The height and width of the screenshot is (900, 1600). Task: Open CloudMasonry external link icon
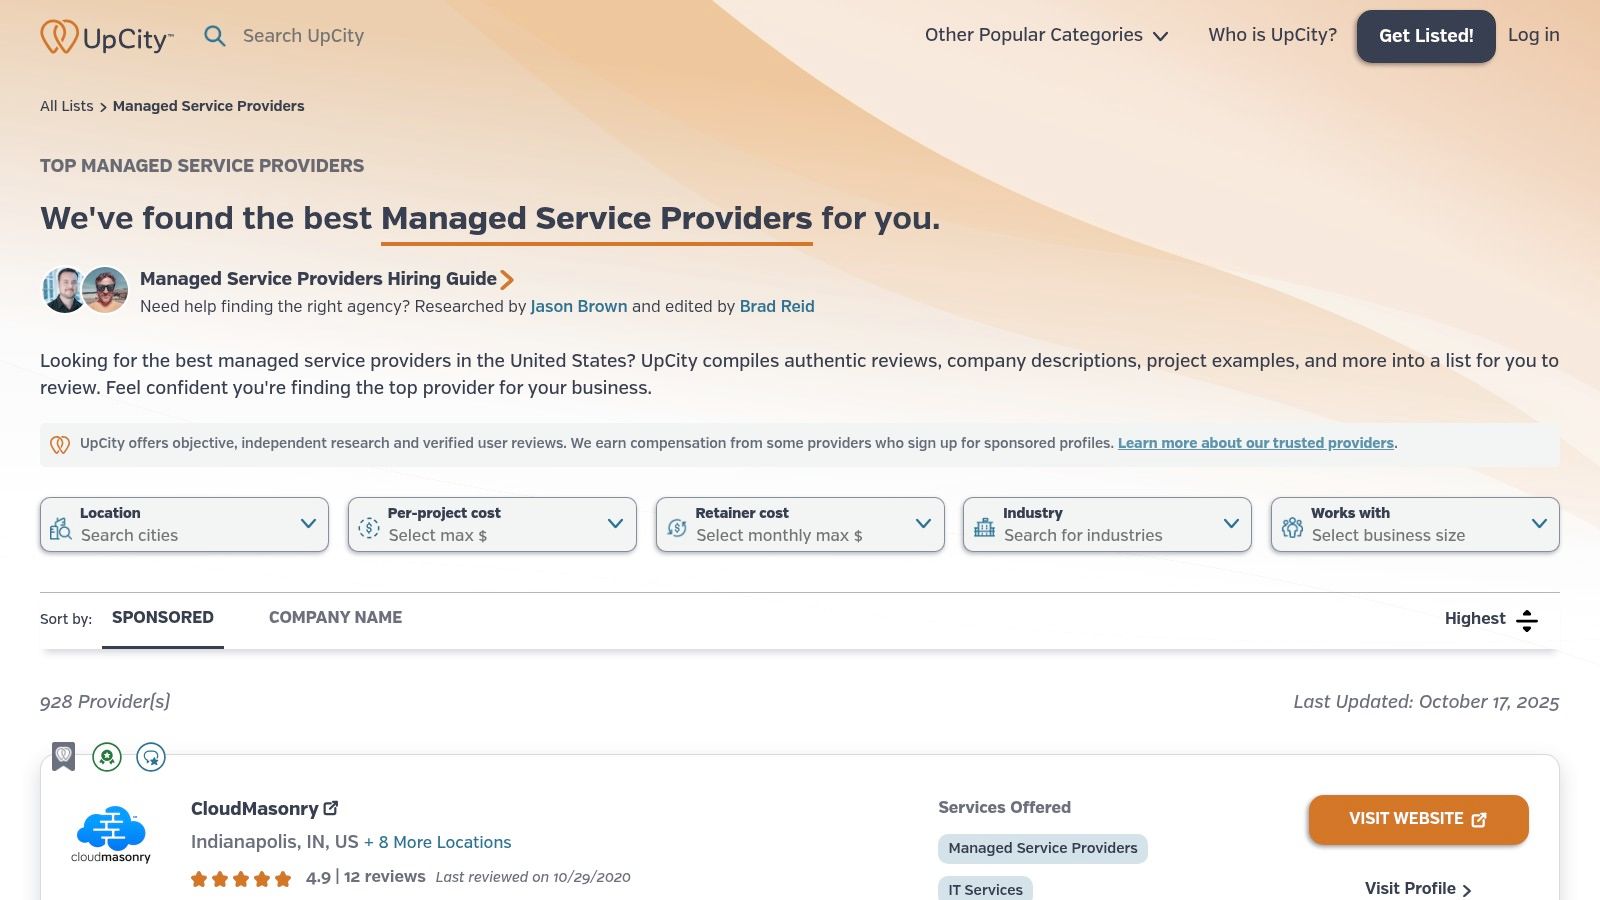pos(331,808)
